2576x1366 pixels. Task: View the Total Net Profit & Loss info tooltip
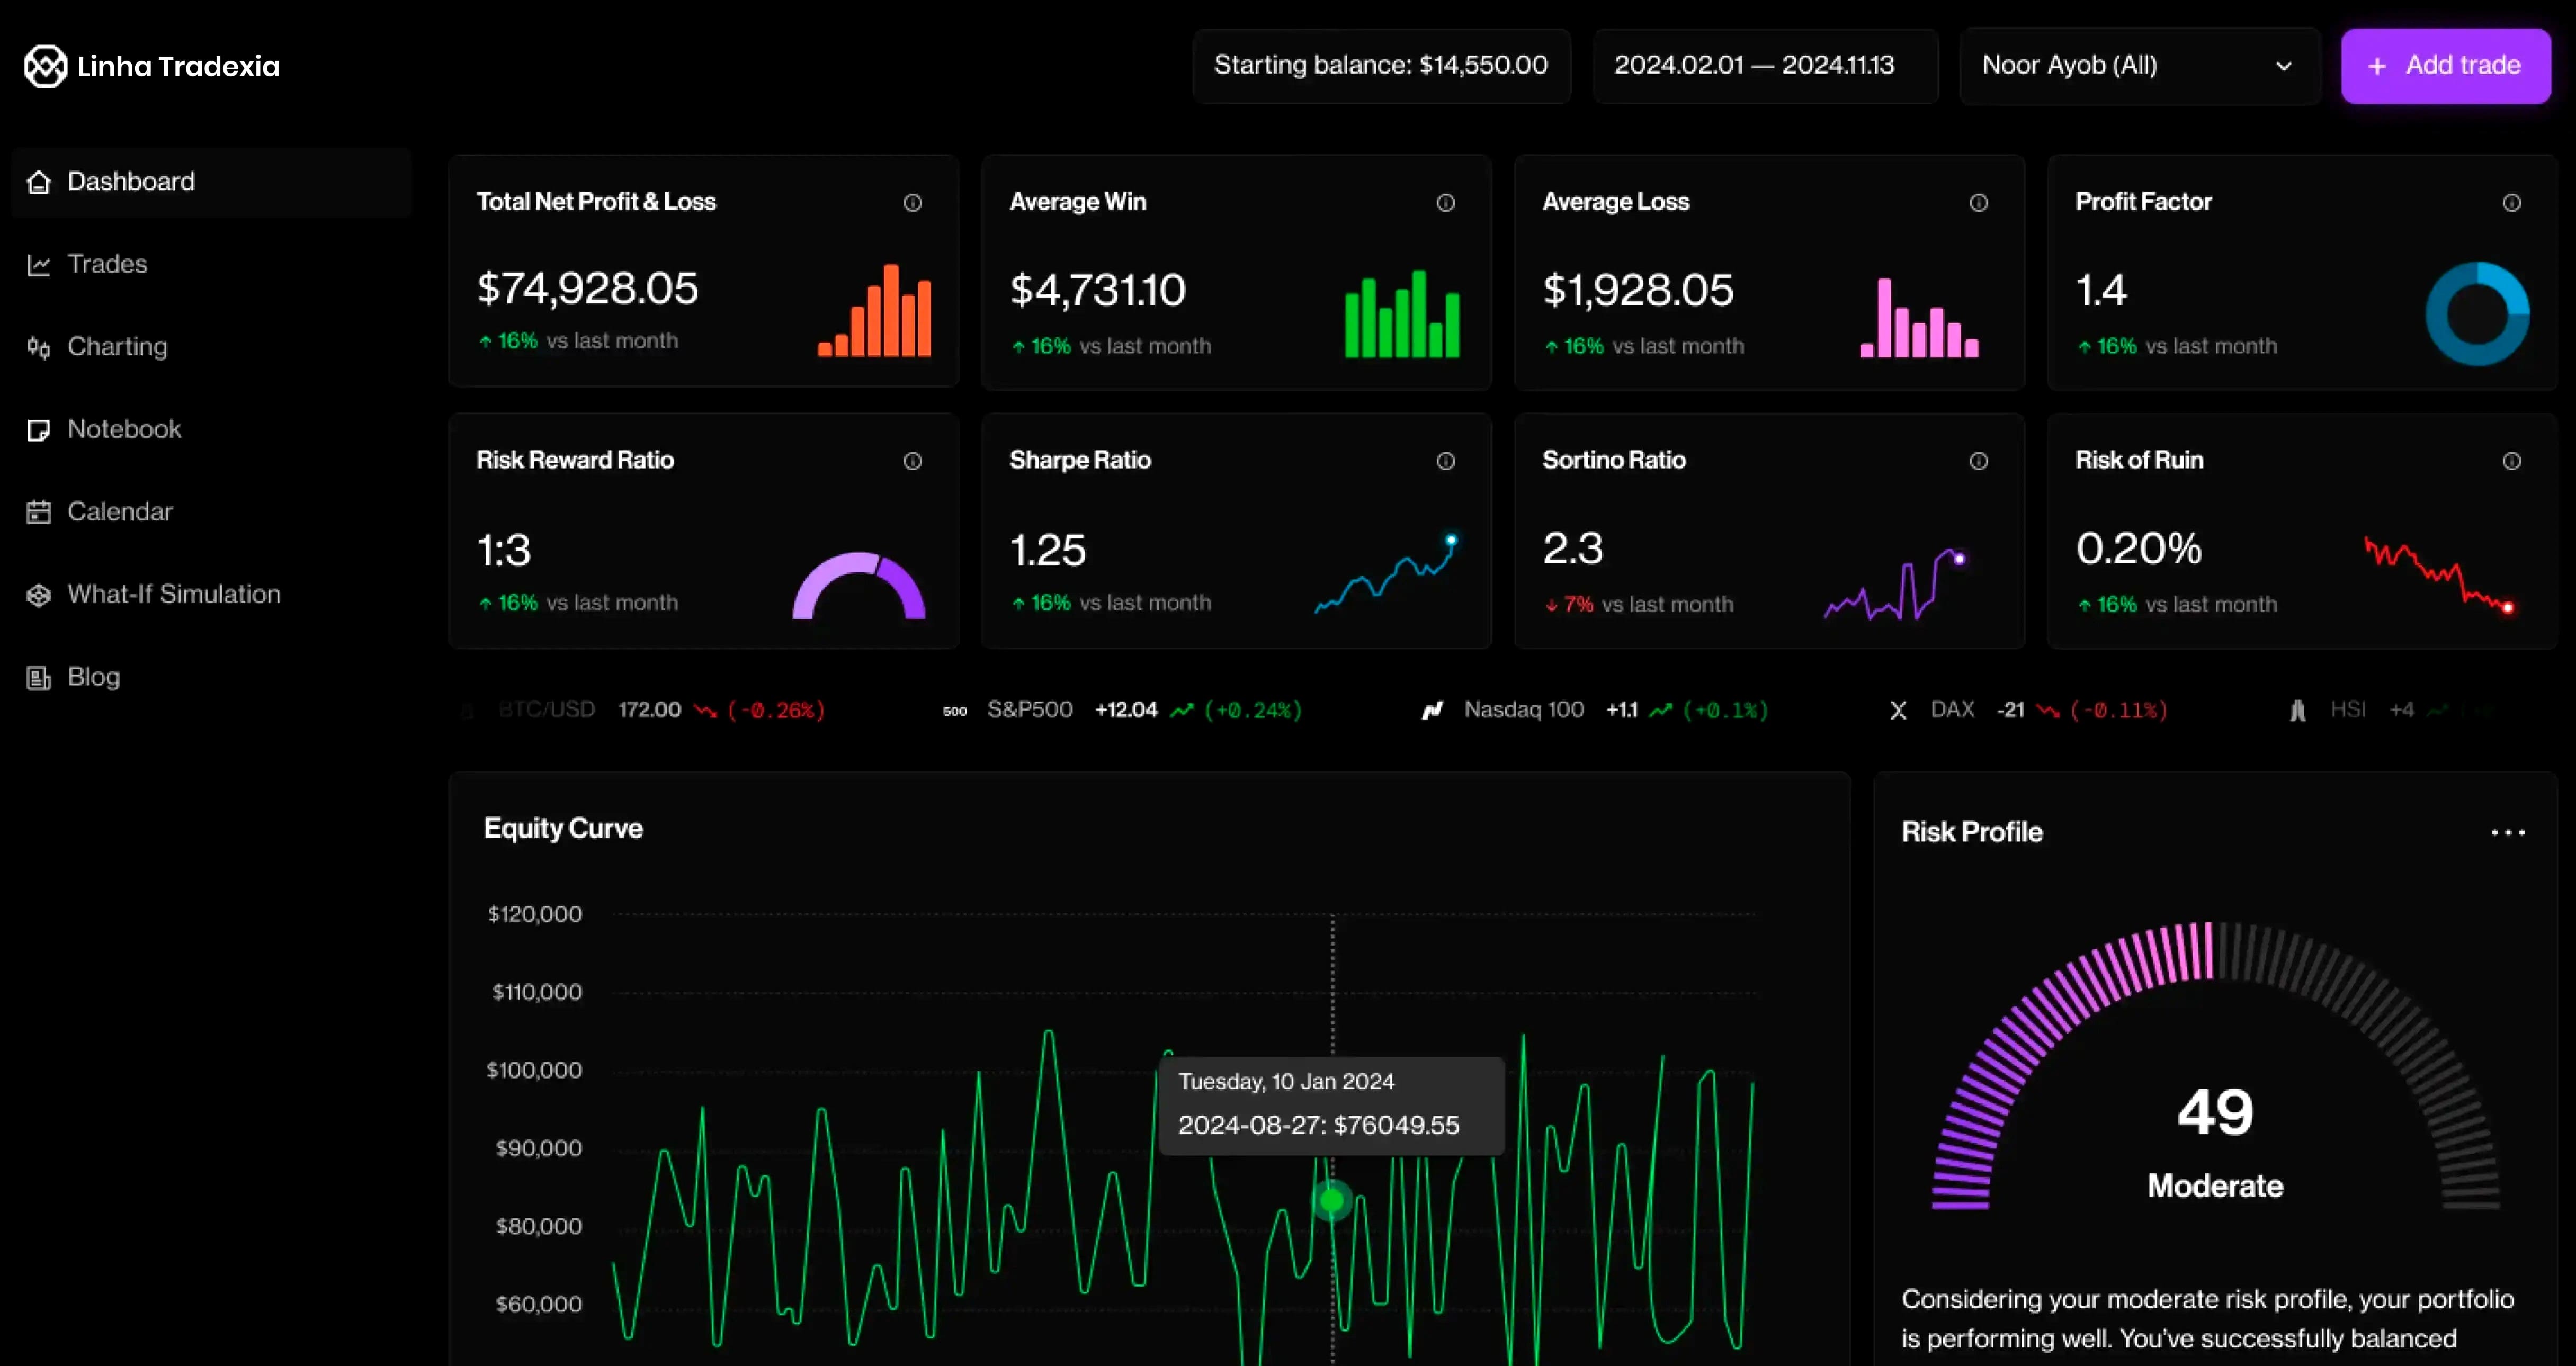coord(913,202)
